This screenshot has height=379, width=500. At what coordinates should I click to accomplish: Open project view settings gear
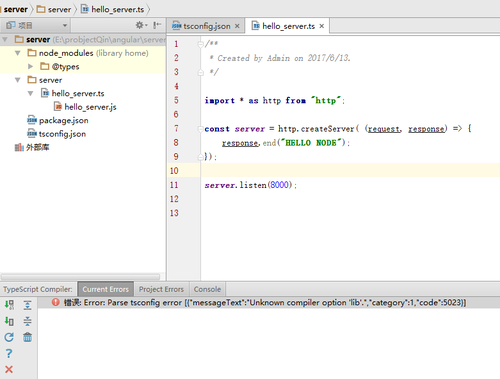[140, 25]
